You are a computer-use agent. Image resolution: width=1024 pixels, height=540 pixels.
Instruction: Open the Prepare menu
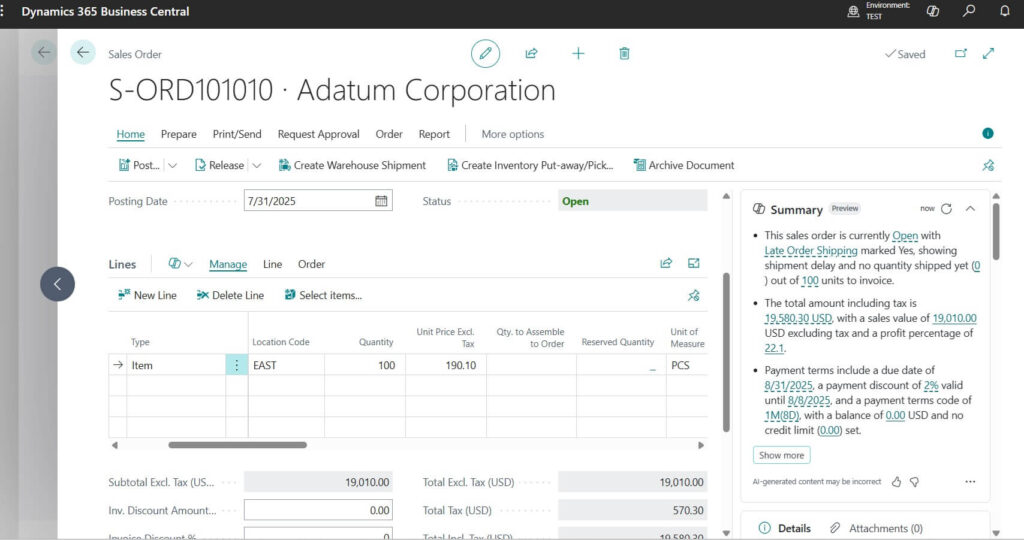(x=178, y=134)
